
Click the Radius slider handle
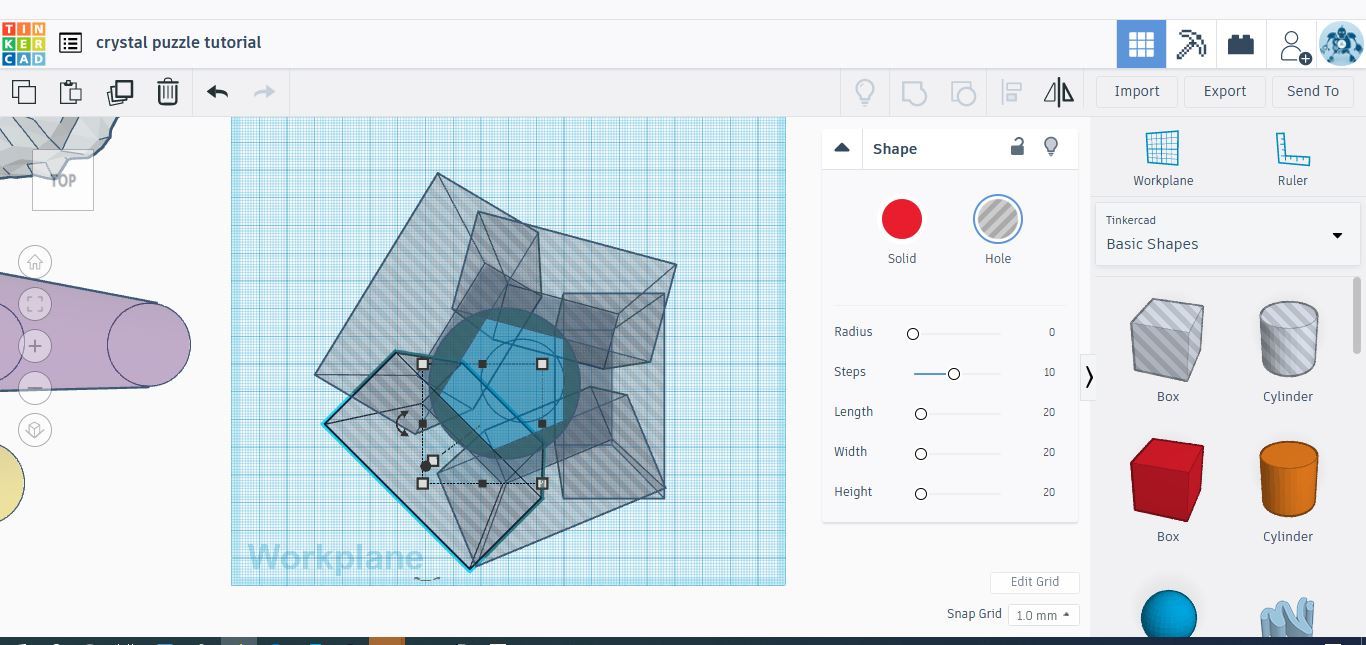tap(912, 333)
